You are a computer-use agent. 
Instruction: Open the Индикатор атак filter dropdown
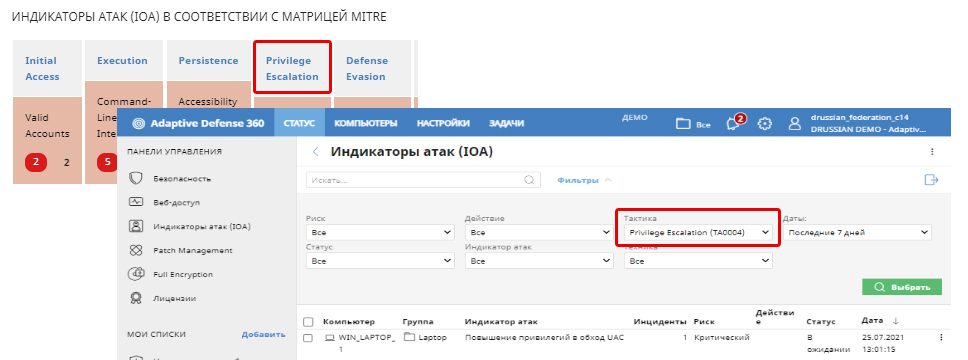coord(539,261)
